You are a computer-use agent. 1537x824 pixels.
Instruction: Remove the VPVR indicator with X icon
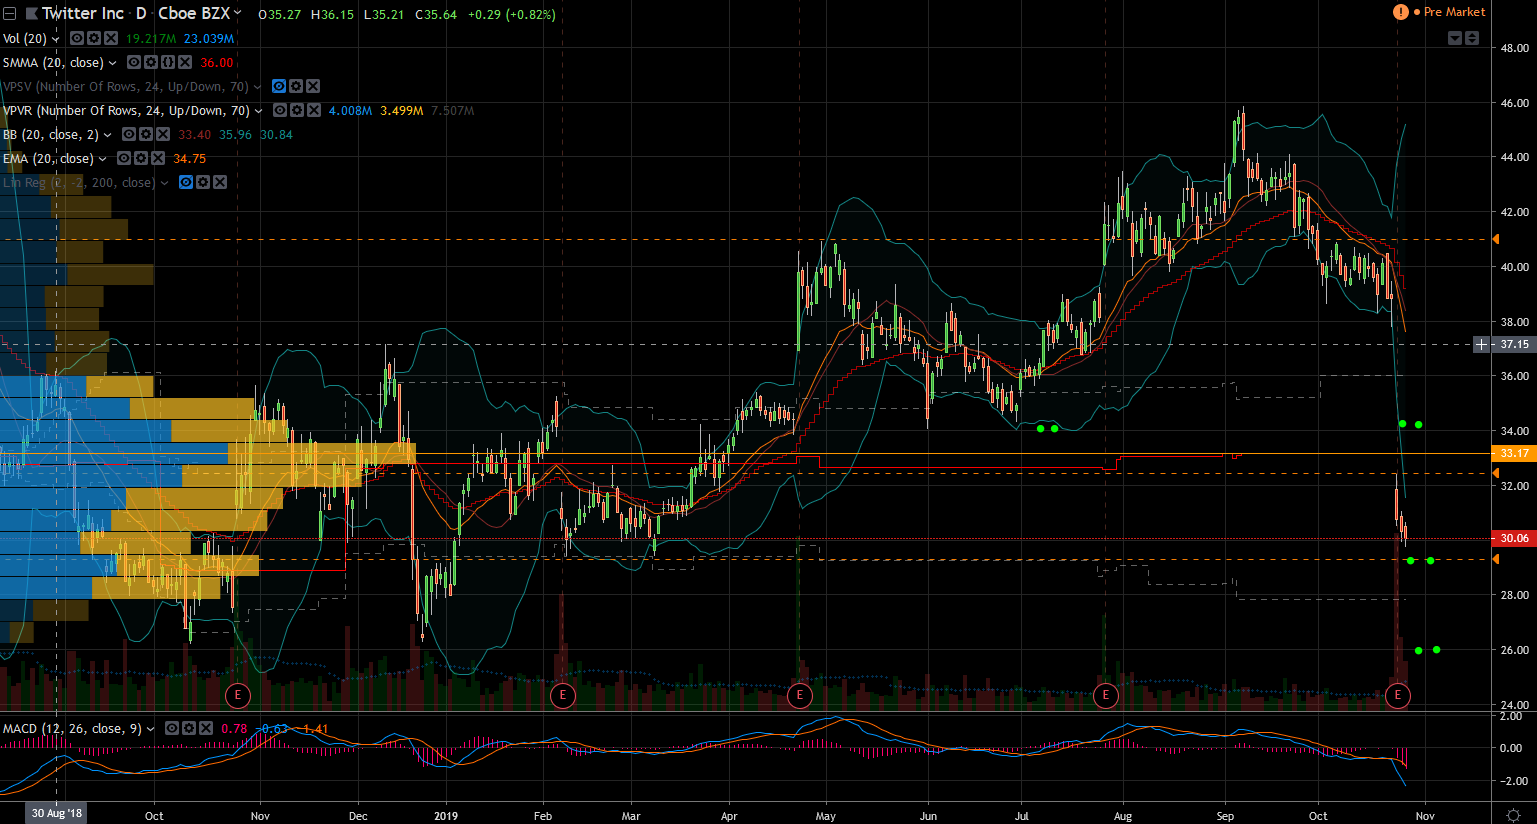(314, 111)
